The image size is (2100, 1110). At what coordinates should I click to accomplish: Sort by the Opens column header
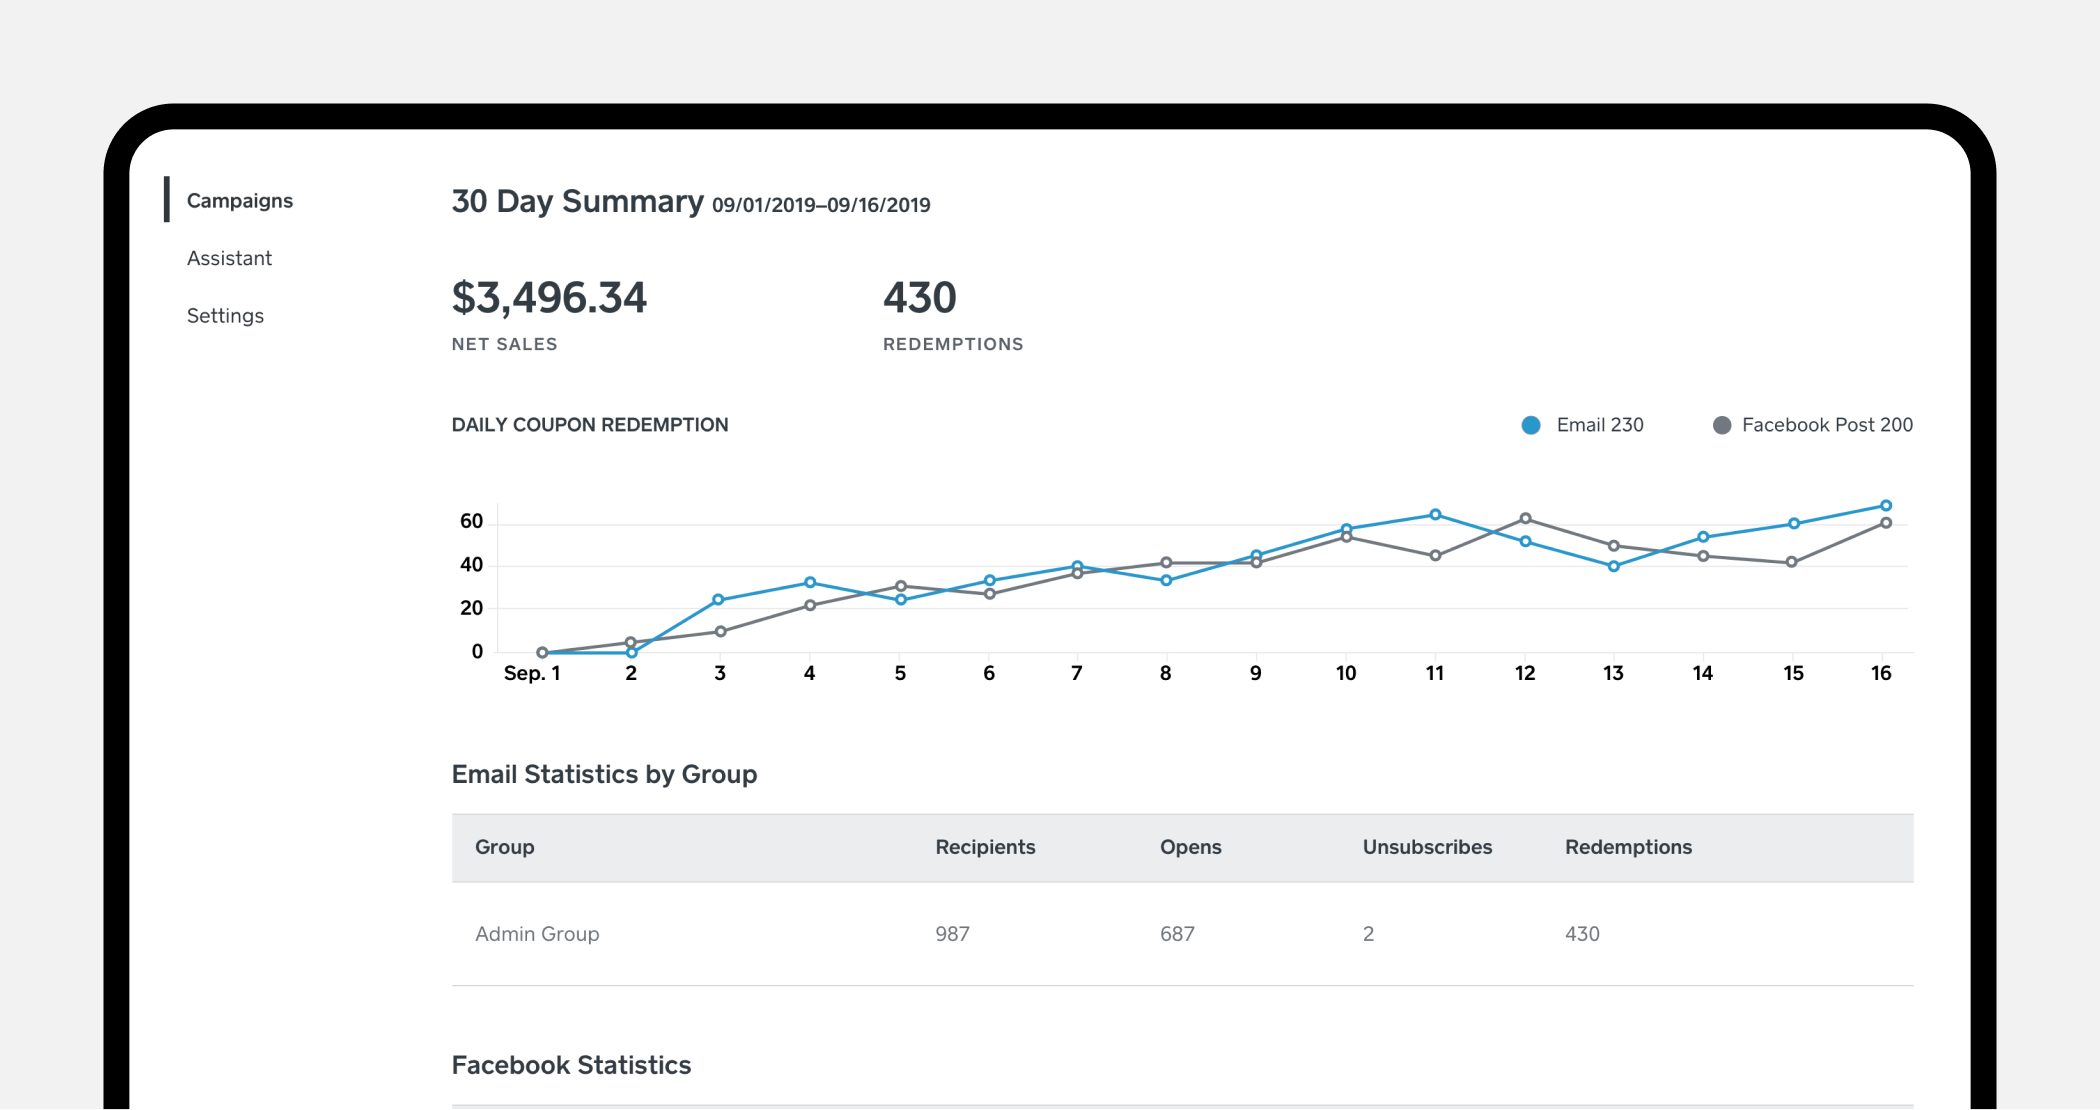pyautogui.click(x=1190, y=847)
